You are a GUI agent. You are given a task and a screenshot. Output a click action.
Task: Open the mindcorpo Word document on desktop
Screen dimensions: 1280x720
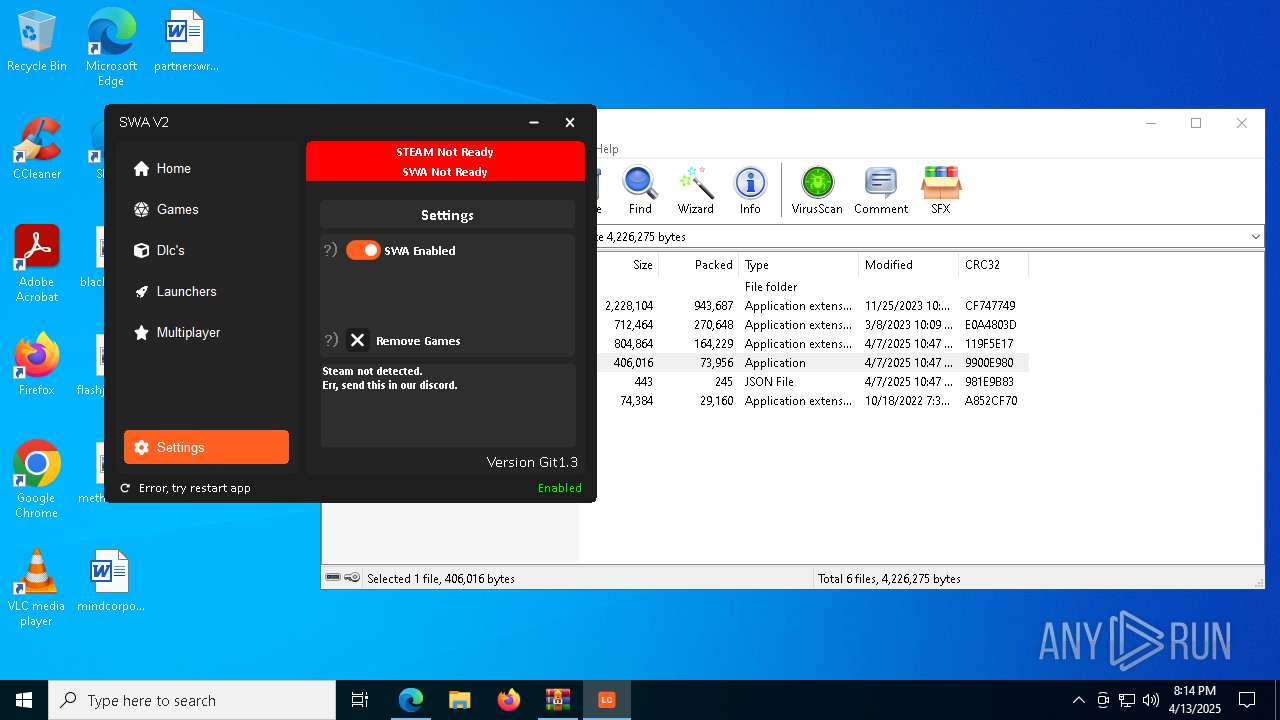pyautogui.click(x=111, y=582)
